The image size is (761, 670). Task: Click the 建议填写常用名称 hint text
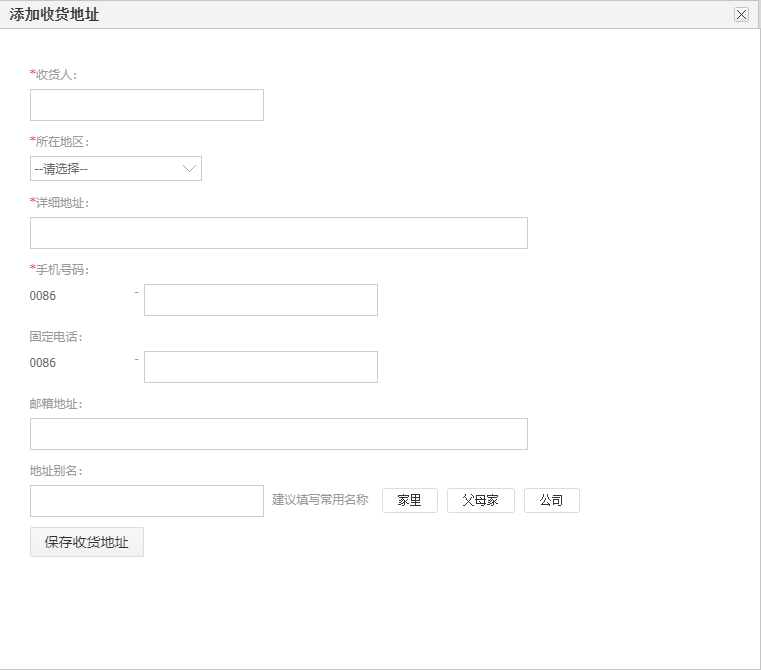320,500
